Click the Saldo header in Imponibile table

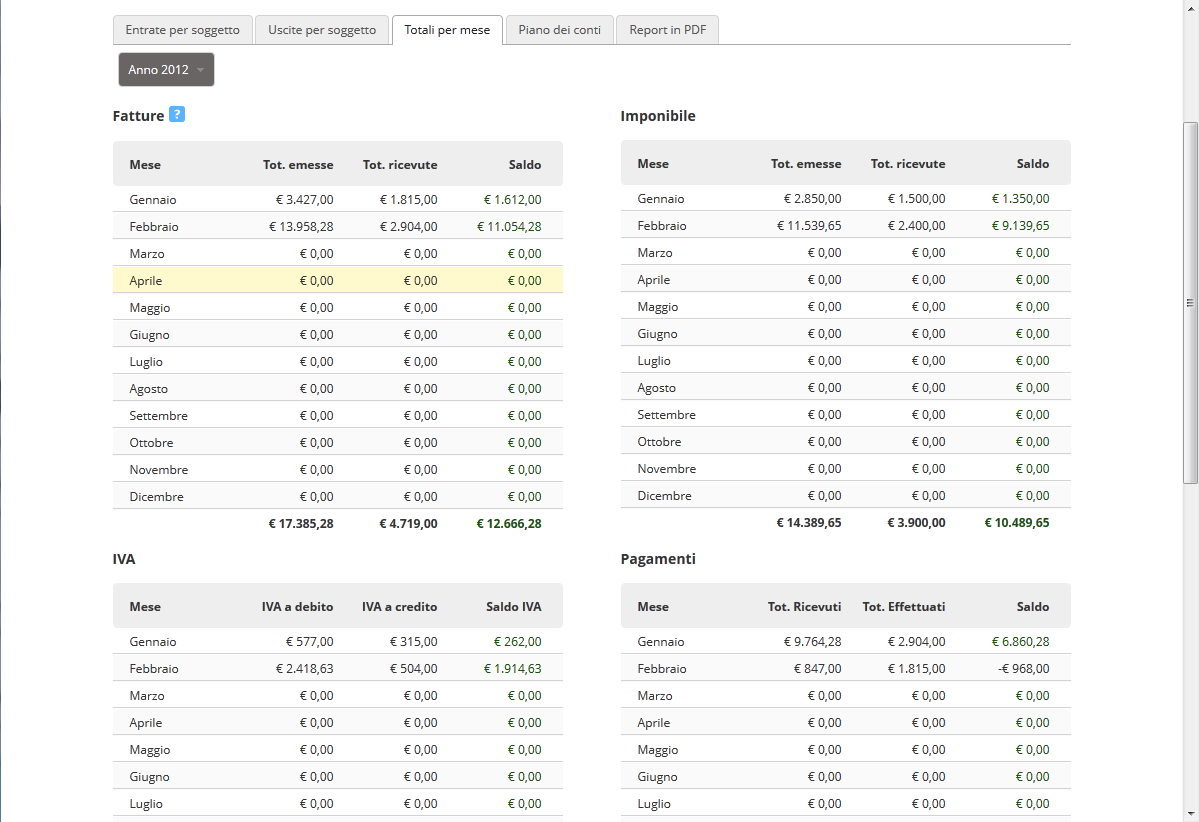pos(1032,164)
